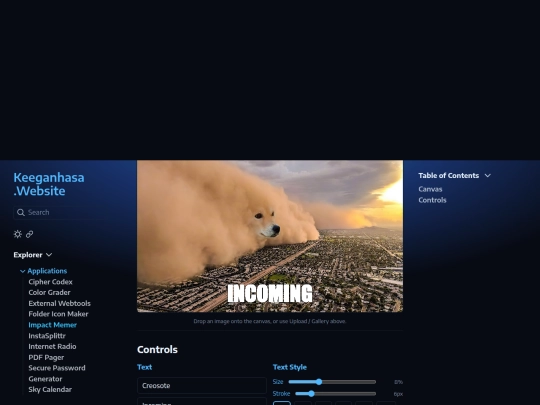Open the Applications folder link
The width and height of the screenshot is (540, 405).
point(47,271)
